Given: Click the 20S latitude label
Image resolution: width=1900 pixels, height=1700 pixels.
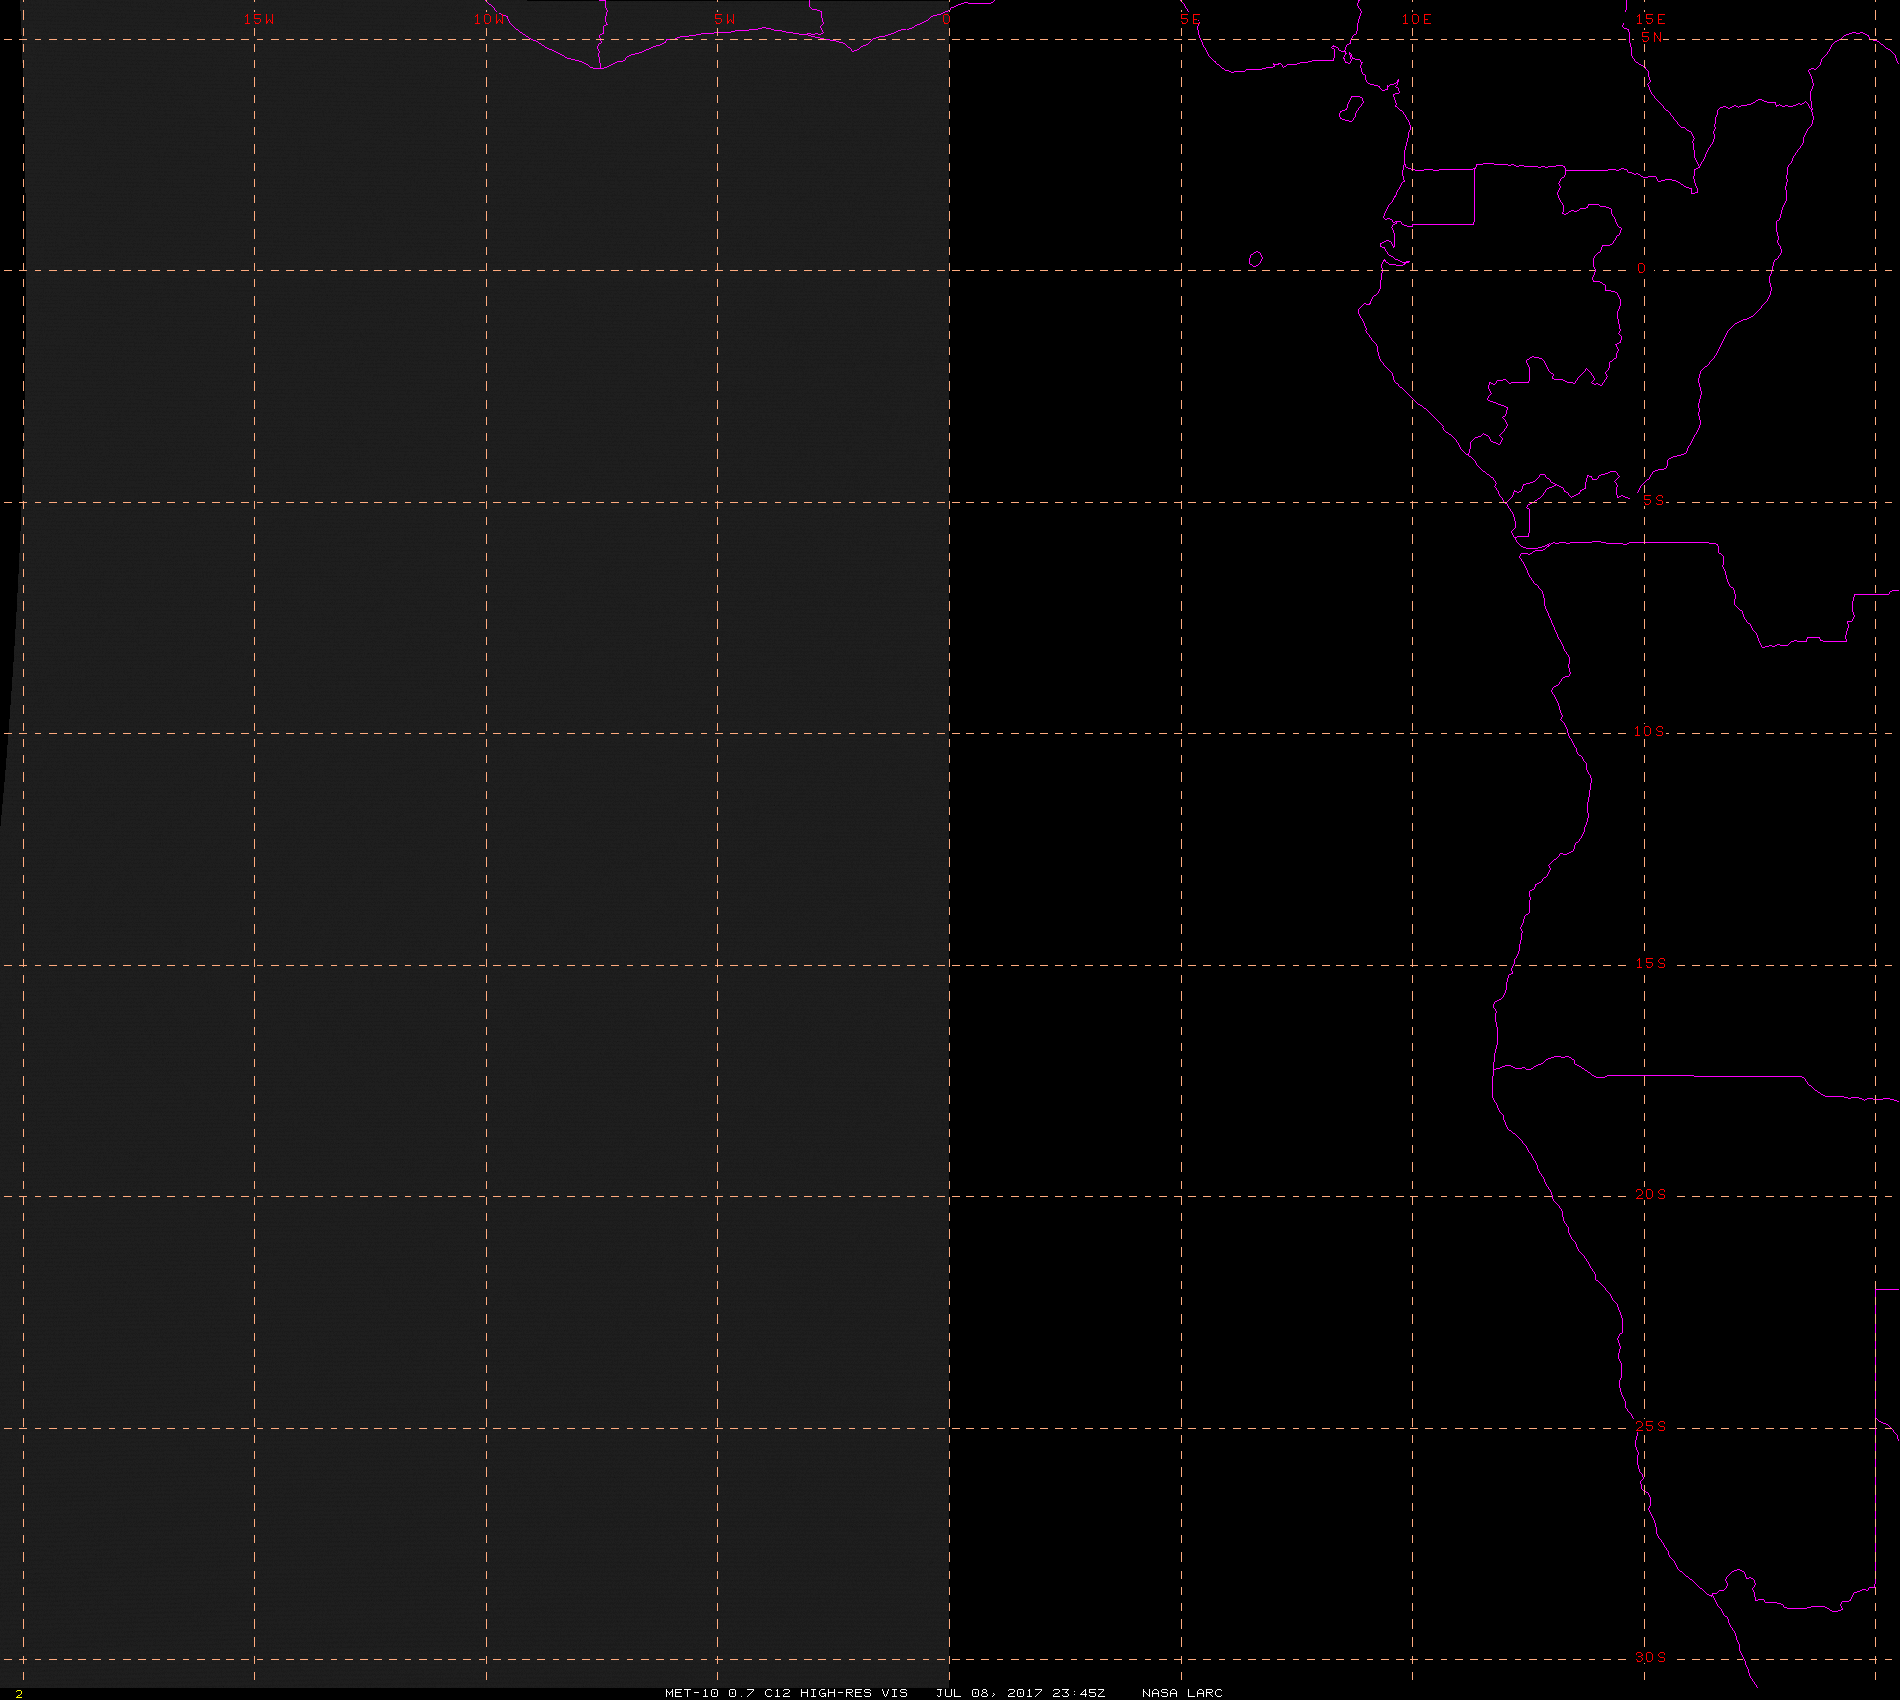Looking at the screenshot, I should click(x=1651, y=1194).
